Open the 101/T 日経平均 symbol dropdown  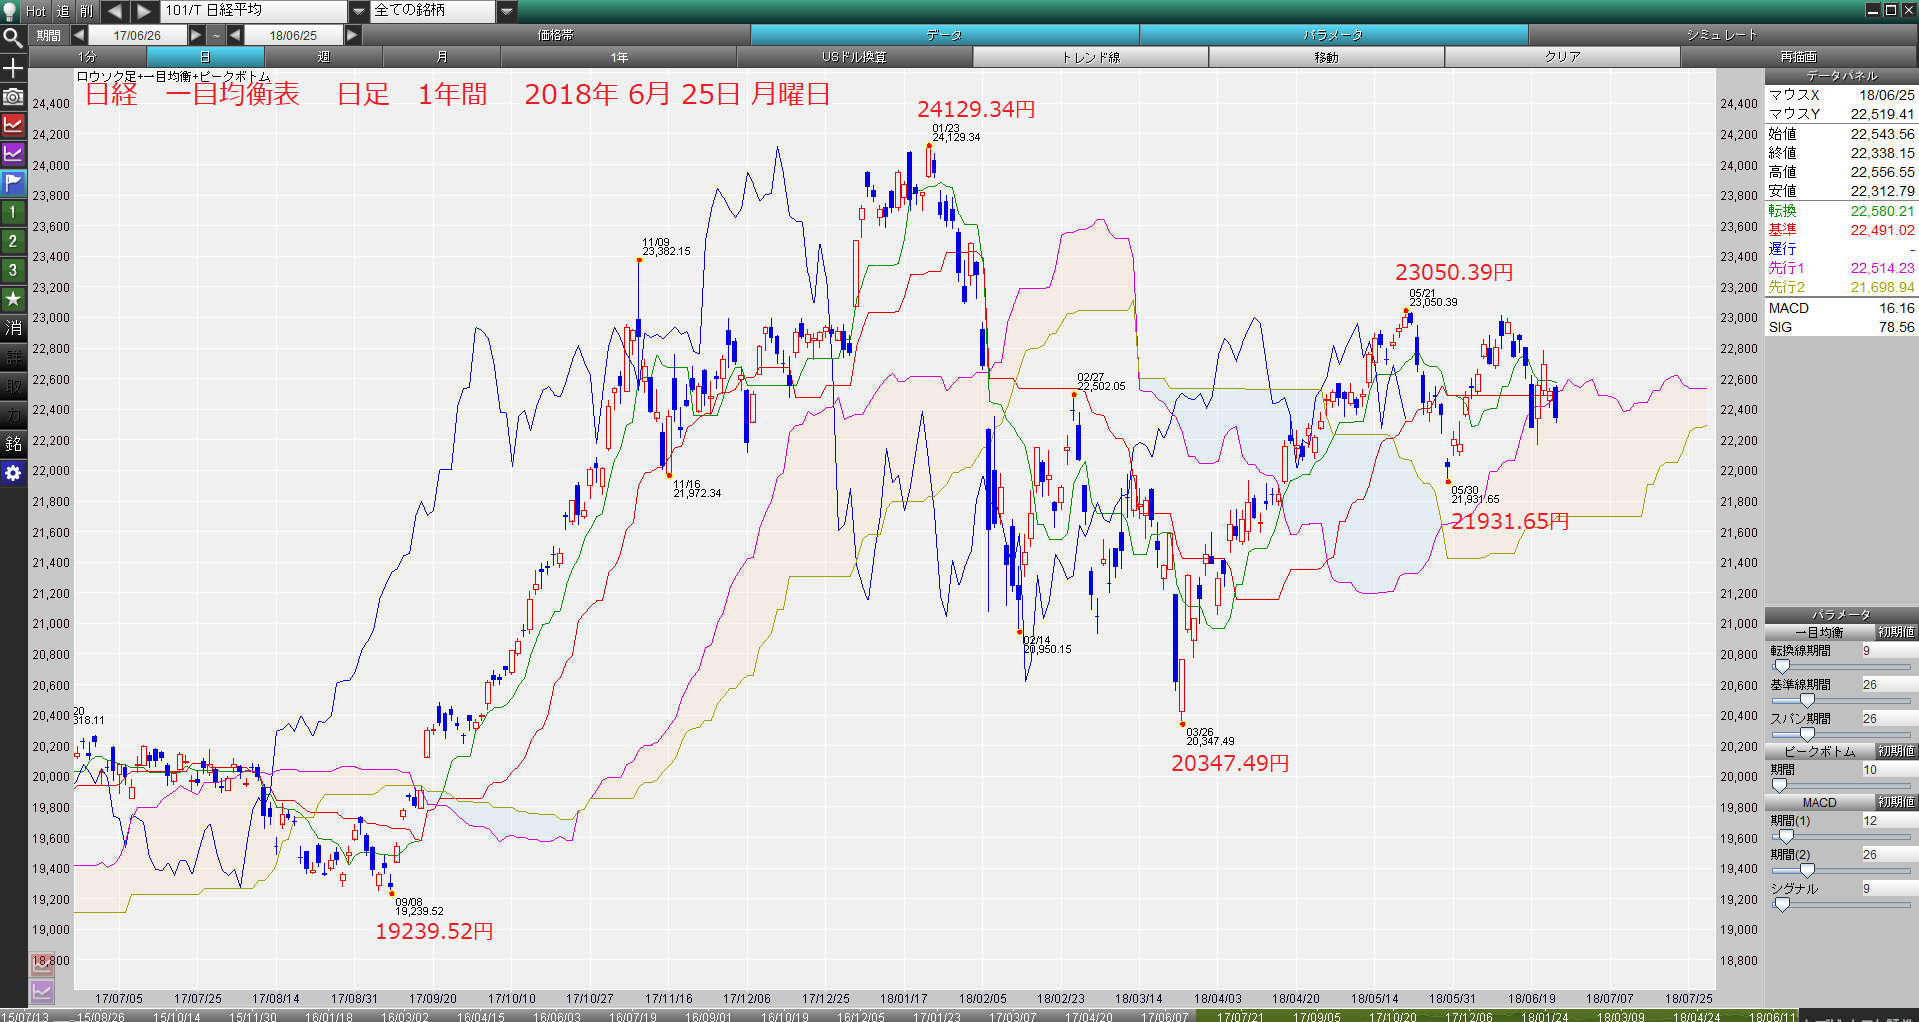click(359, 11)
